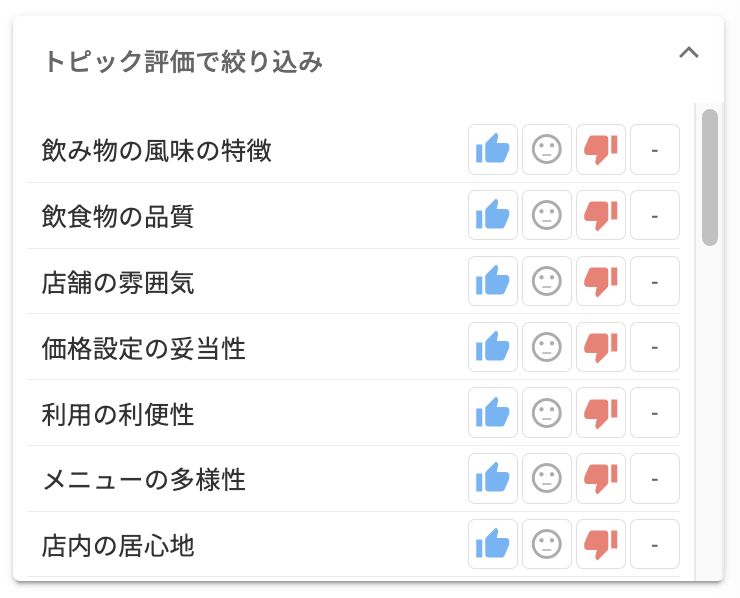
Task: Choose neutral face for メニューの多様性
Action: pyautogui.click(x=547, y=478)
